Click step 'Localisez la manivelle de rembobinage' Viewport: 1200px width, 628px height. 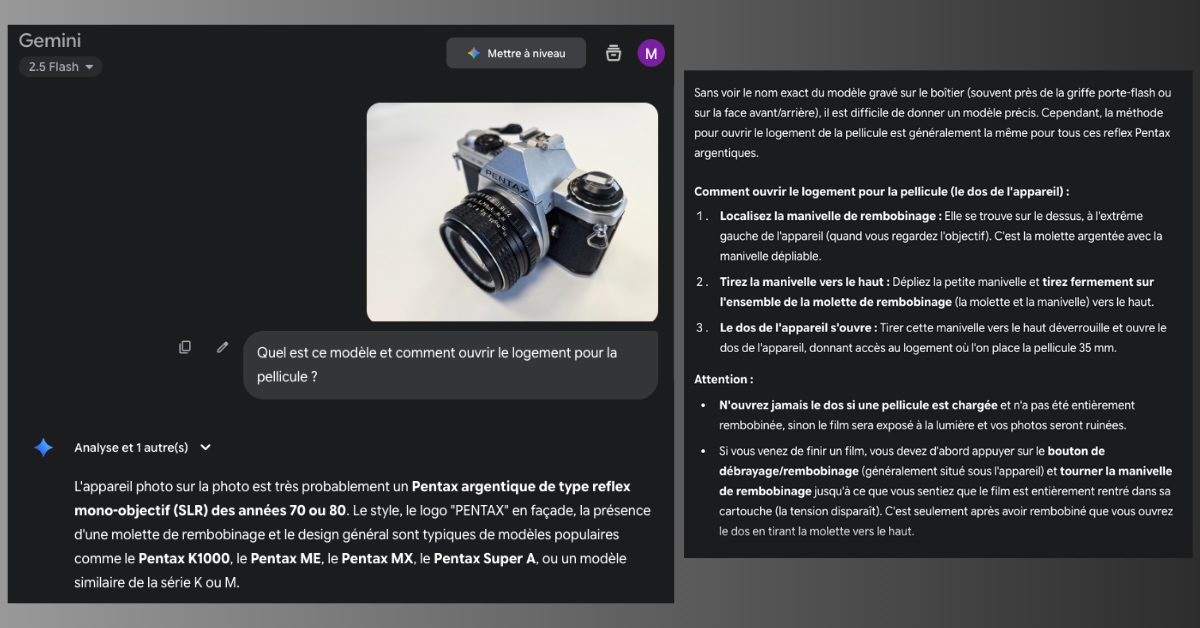coord(830,215)
